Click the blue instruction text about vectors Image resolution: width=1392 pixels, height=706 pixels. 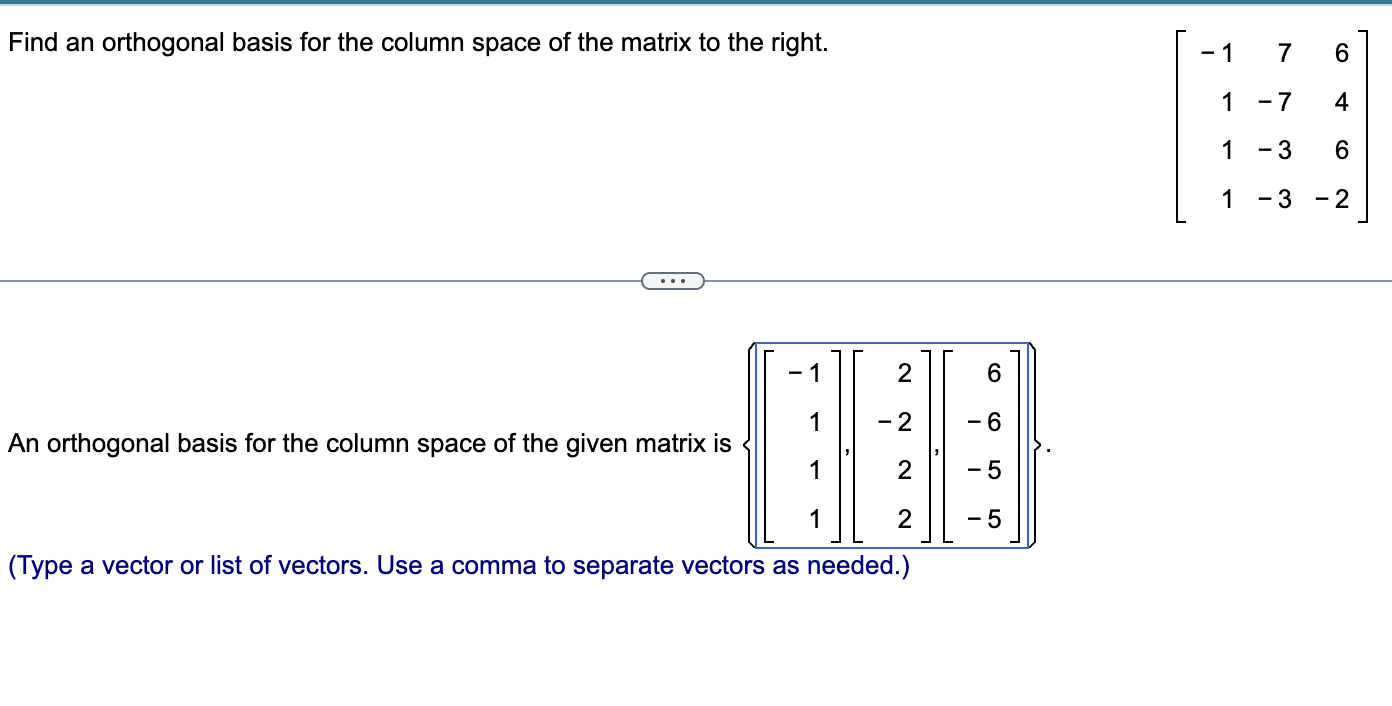pos(456,565)
